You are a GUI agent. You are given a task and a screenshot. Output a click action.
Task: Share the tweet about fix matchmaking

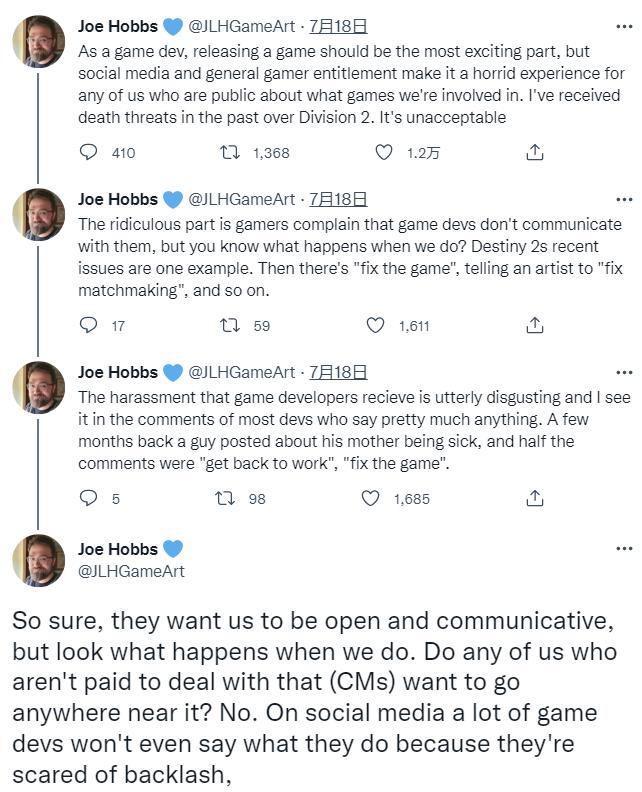(535, 325)
